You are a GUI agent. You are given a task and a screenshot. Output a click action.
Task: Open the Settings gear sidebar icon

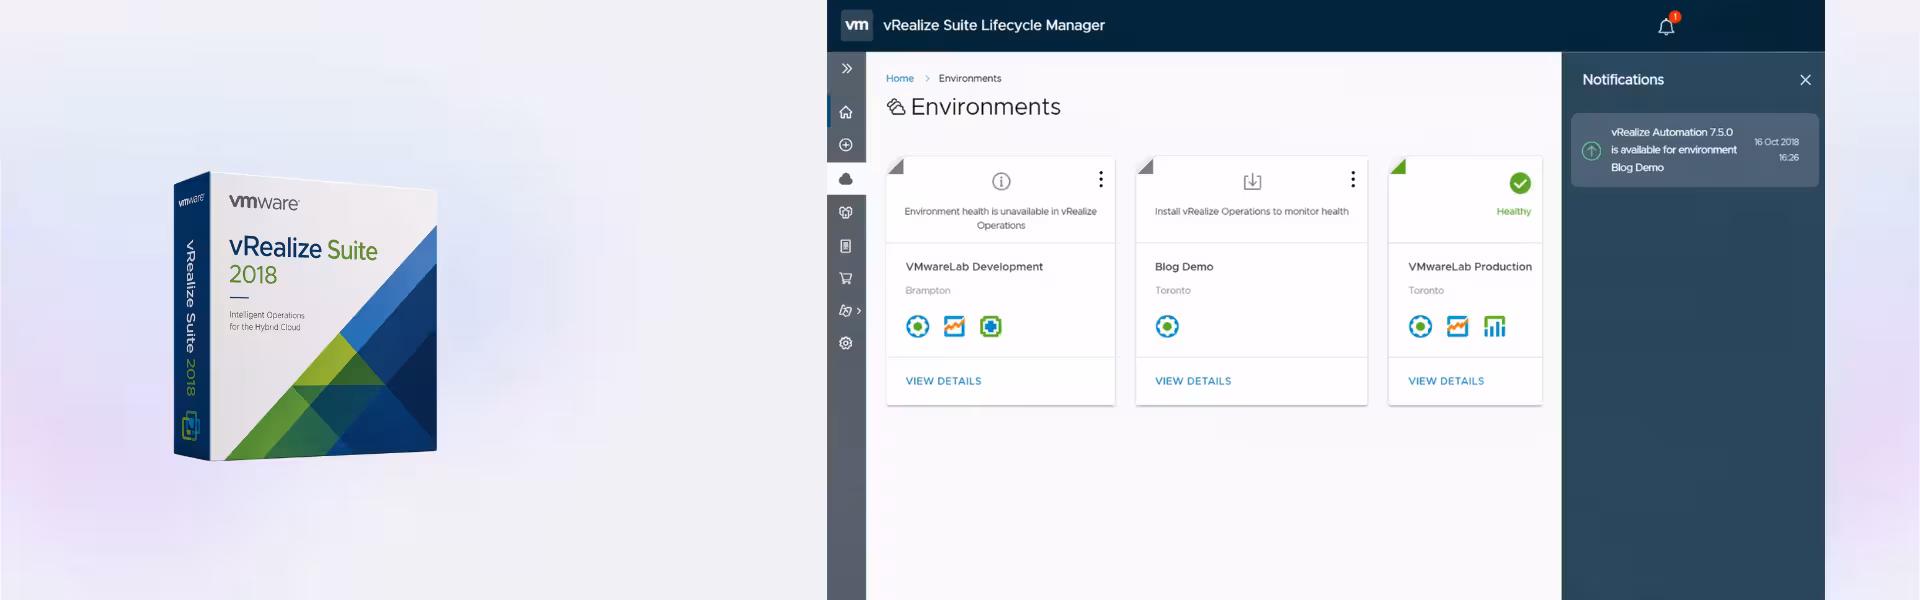(846, 343)
